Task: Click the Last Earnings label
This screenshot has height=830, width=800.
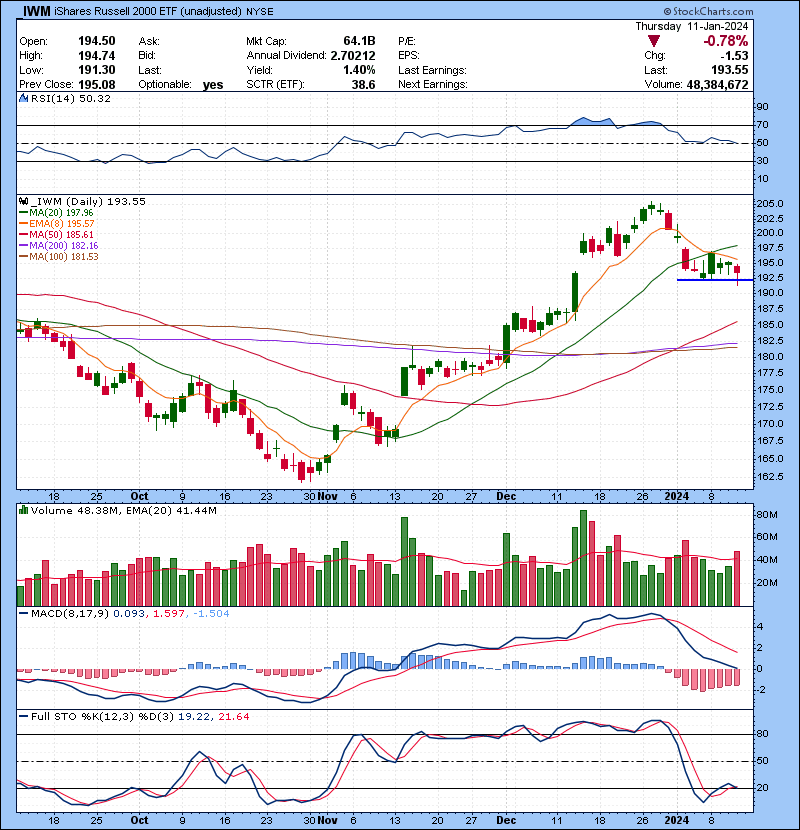Action: (x=432, y=70)
